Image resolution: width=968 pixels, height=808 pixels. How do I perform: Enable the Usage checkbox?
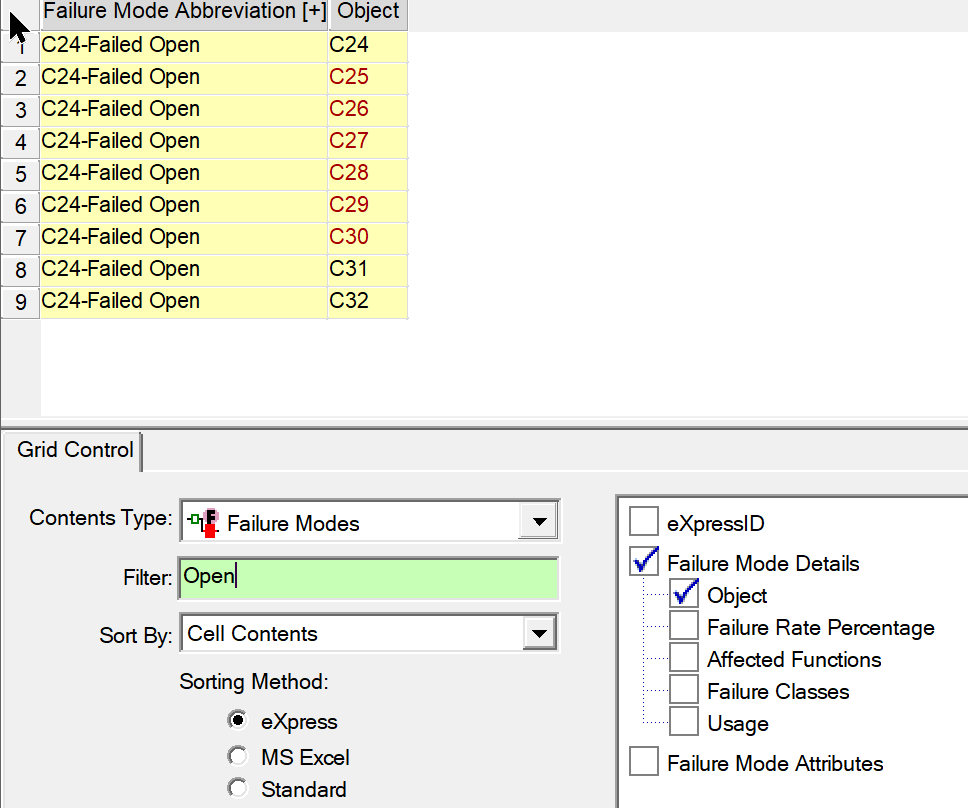click(x=684, y=722)
